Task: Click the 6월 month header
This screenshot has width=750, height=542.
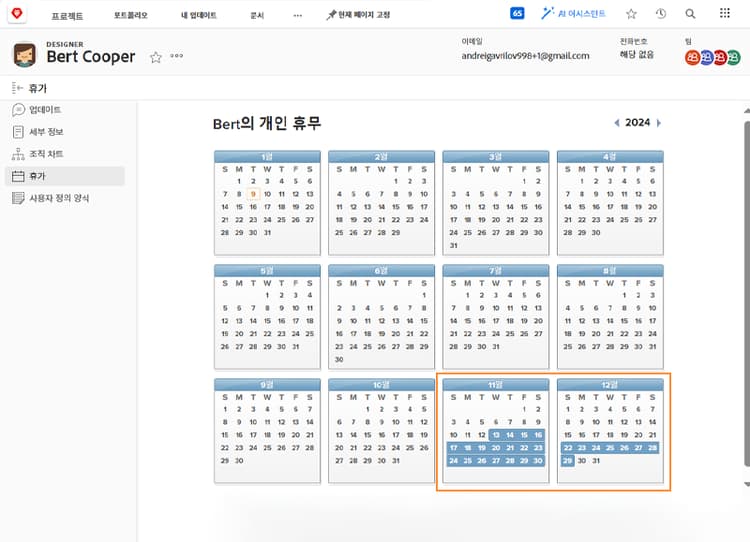Action: 381,271
